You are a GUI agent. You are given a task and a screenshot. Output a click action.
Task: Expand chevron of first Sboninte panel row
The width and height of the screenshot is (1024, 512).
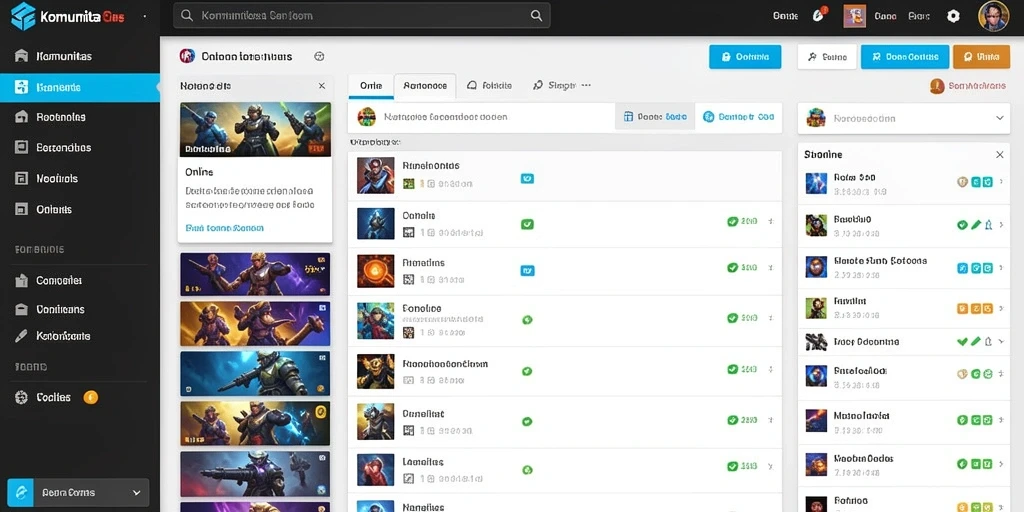click(1001, 182)
